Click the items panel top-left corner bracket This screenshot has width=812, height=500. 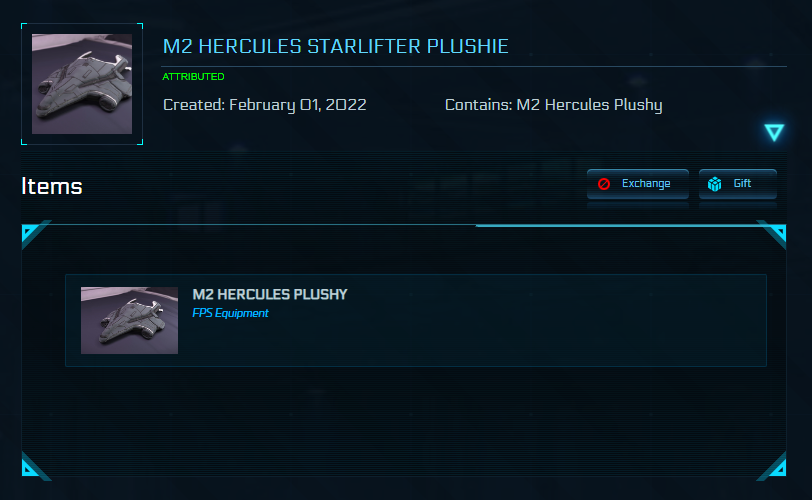(32, 235)
